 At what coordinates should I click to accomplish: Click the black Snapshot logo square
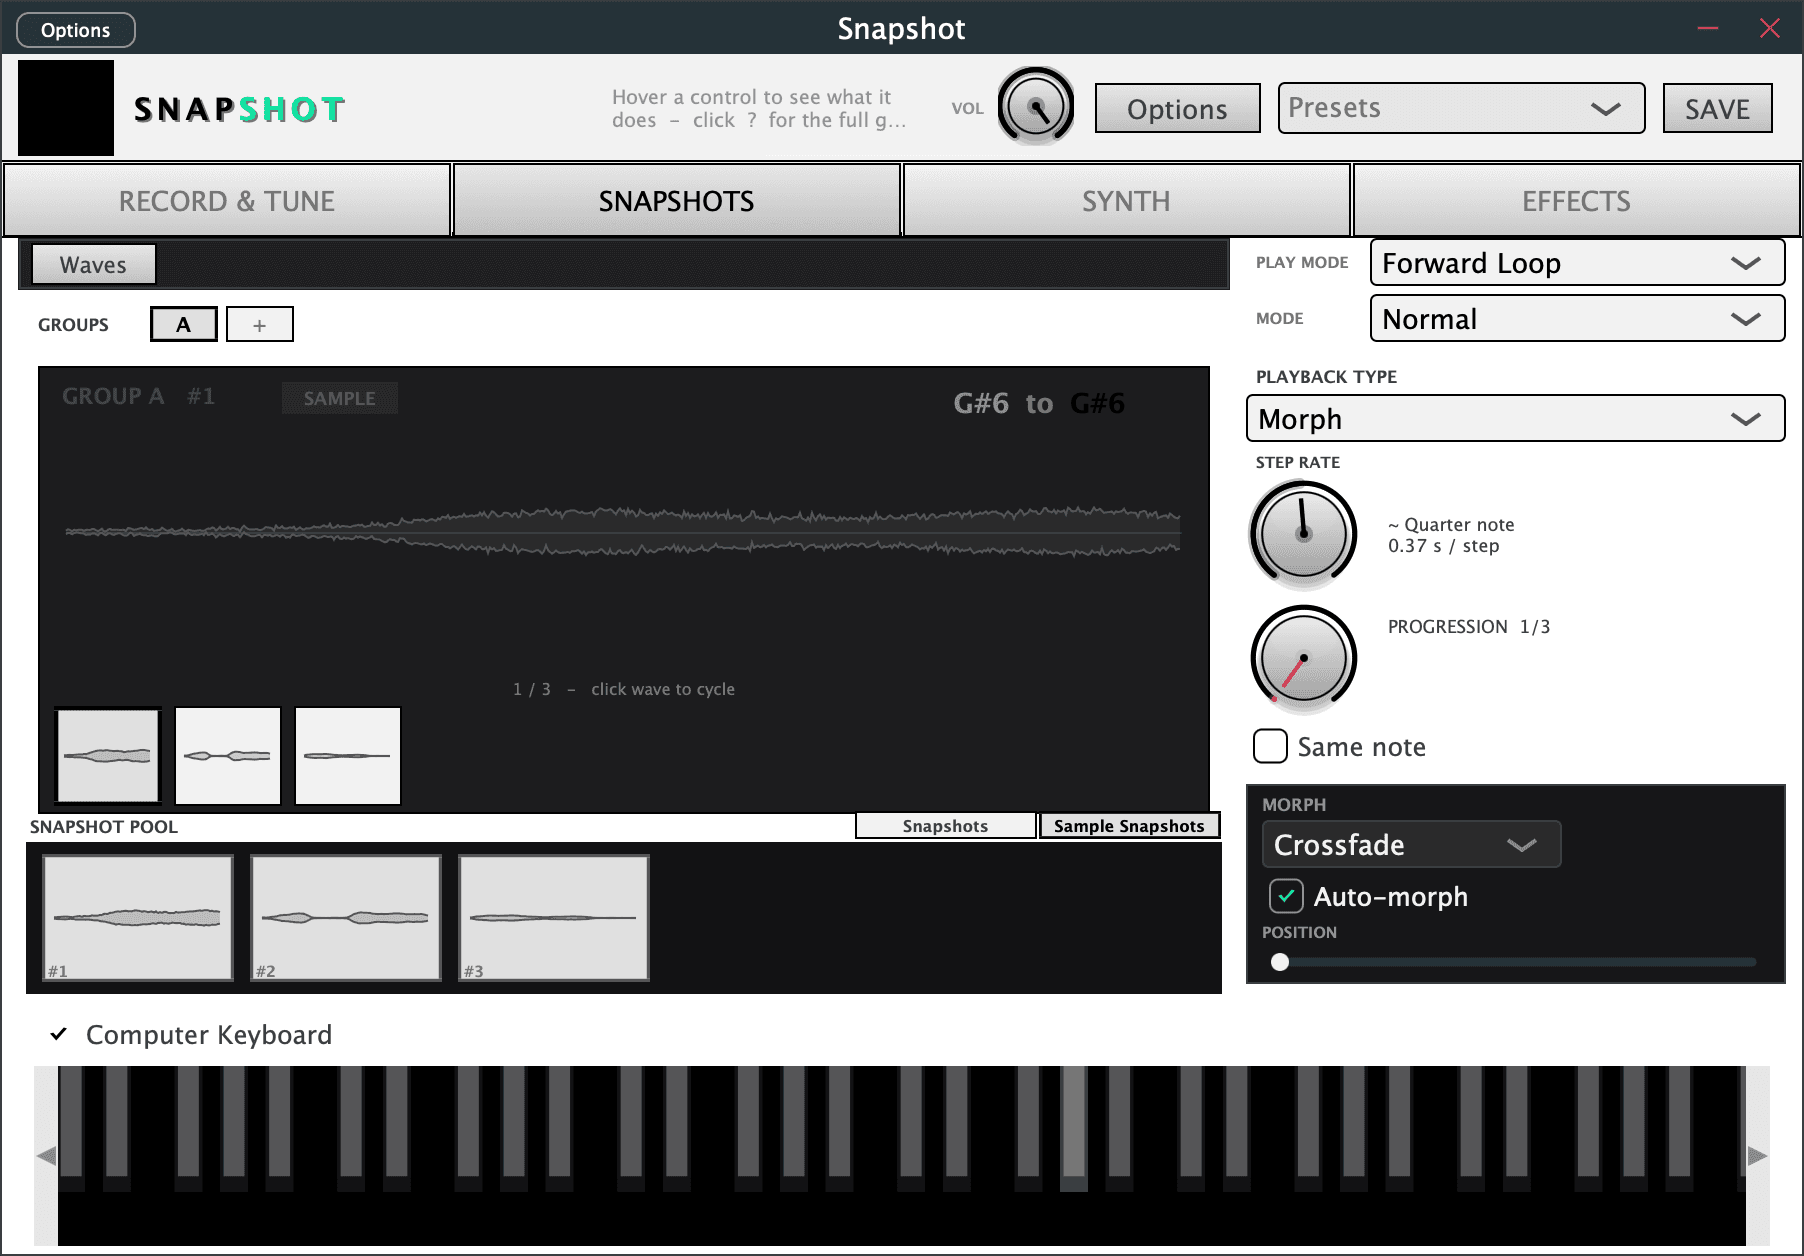(x=66, y=108)
